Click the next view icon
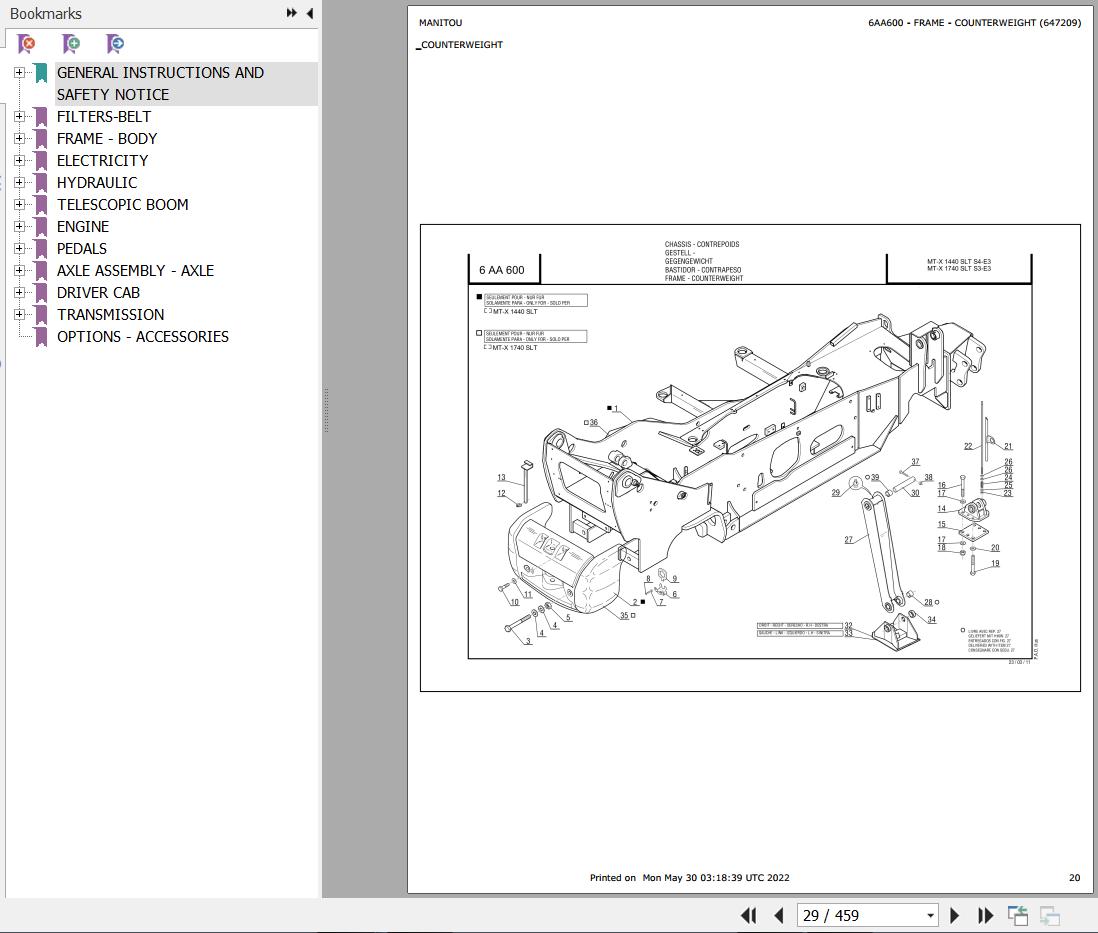The height and width of the screenshot is (933, 1098). (1049, 915)
